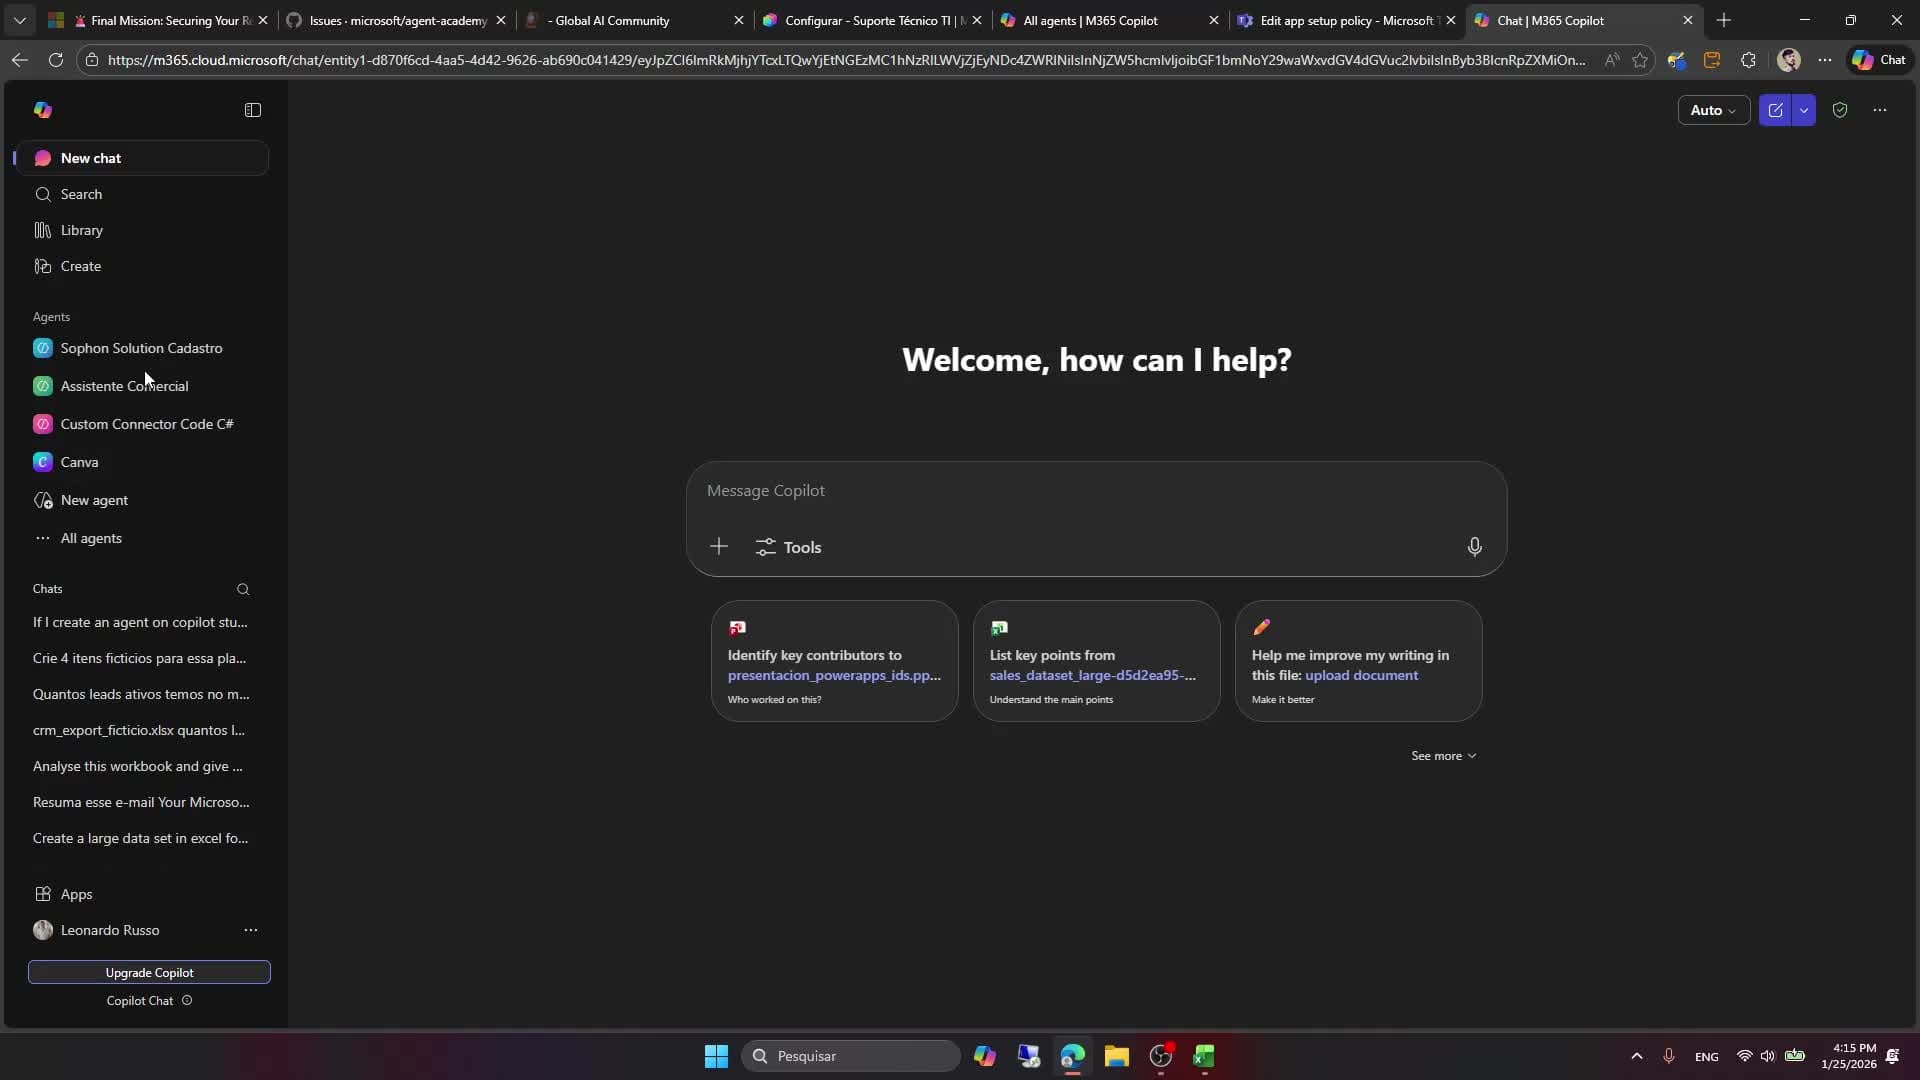Click the upload document link
1920x1080 pixels.
pos(1361,675)
